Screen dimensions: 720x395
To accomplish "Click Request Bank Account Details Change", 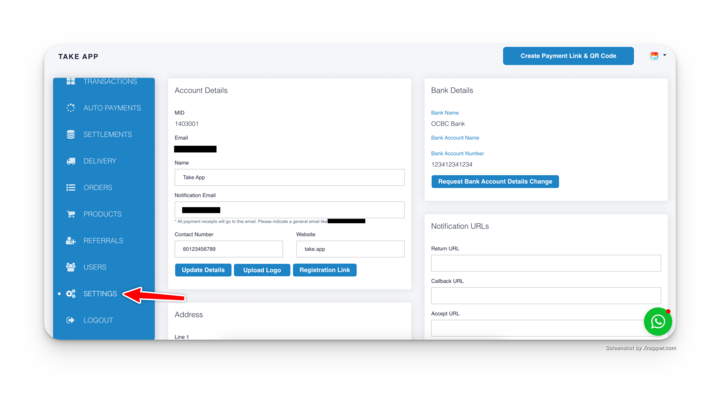I will click(495, 181).
